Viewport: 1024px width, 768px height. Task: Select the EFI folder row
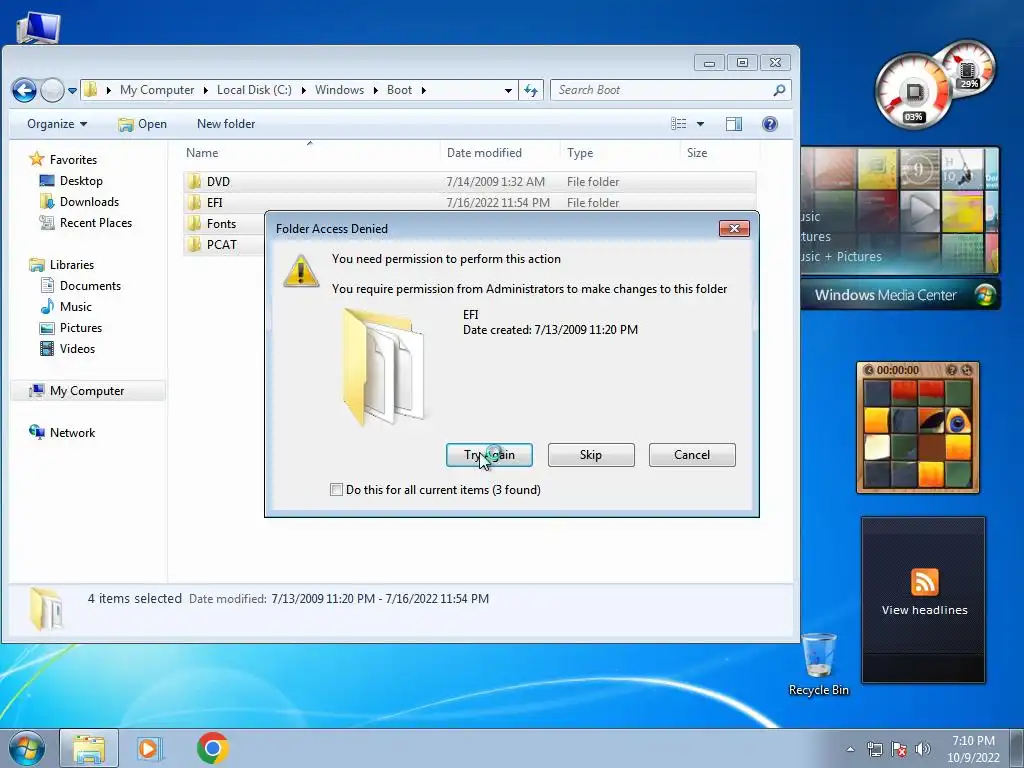click(470, 202)
